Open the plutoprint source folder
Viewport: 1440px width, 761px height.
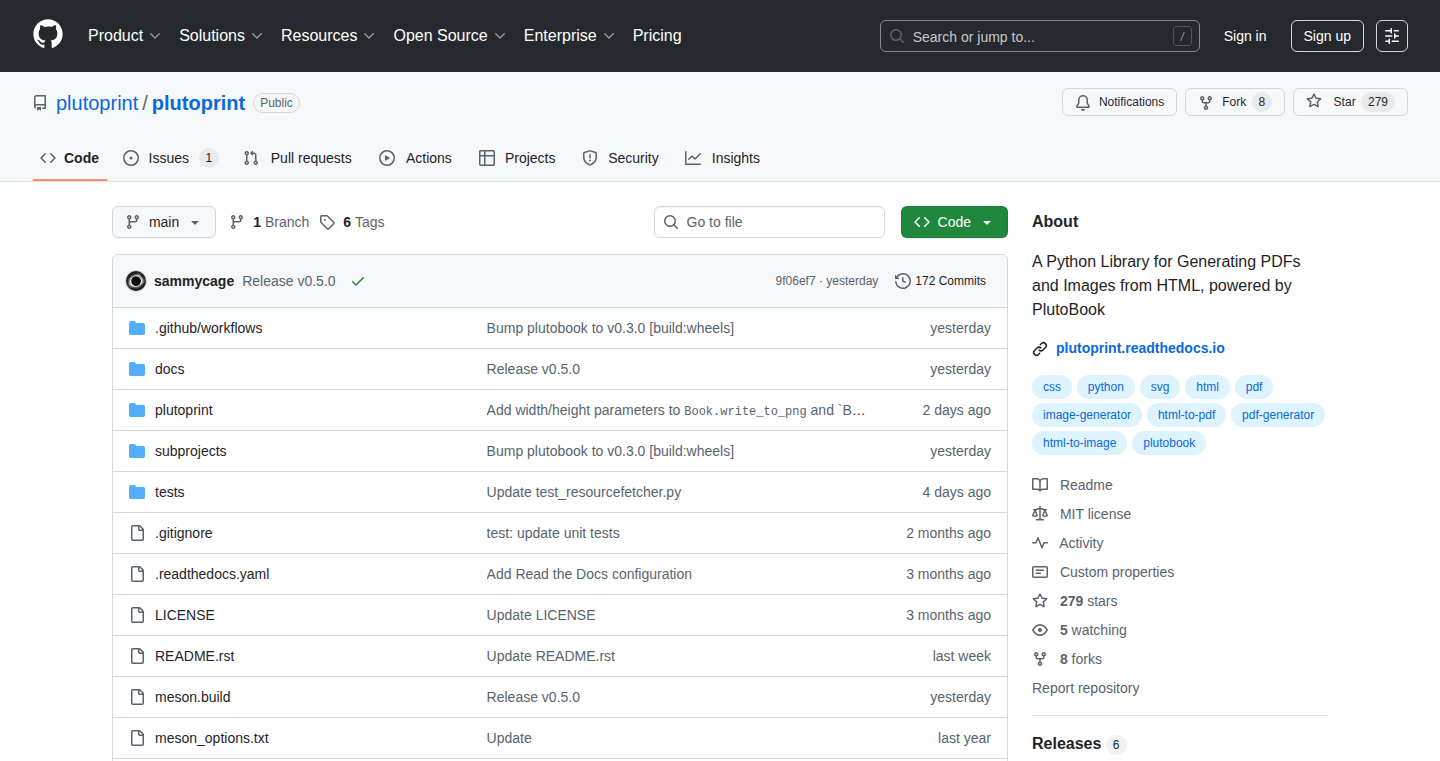pyautogui.click(x=184, y=410)
